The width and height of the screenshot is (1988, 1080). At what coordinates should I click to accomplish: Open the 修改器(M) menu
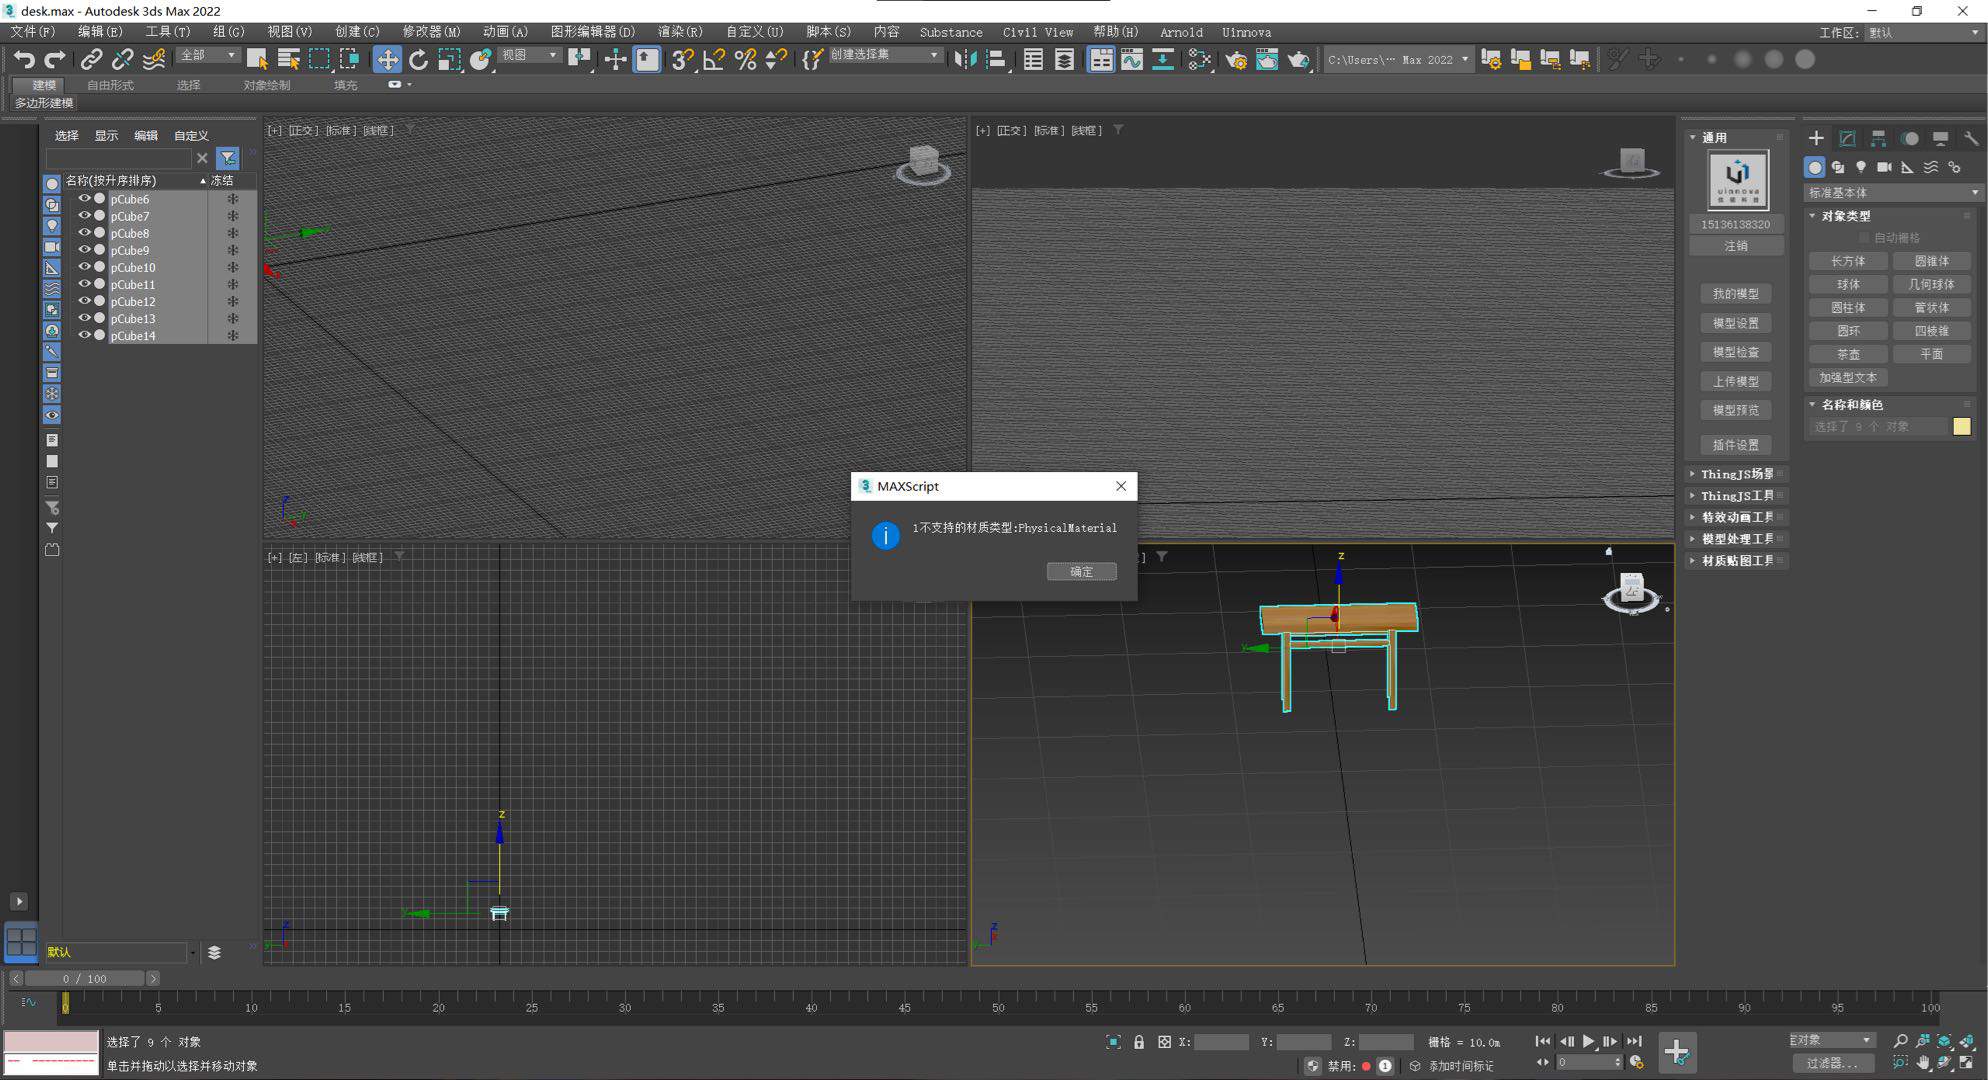[431, 32]
